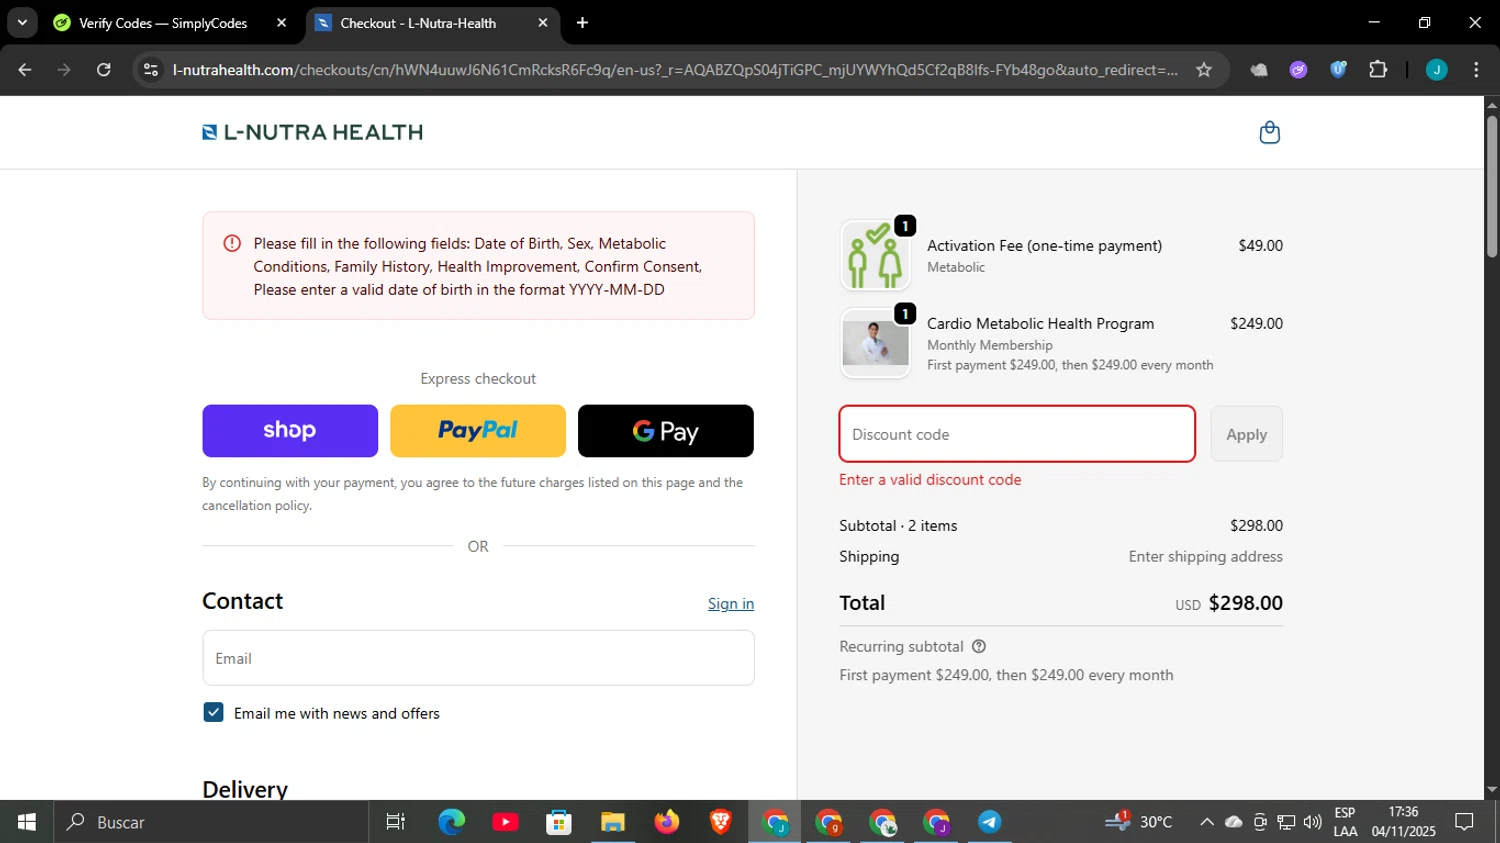Click the purple round extension icon
The image size is (1500, 843).
[1298, 70]
